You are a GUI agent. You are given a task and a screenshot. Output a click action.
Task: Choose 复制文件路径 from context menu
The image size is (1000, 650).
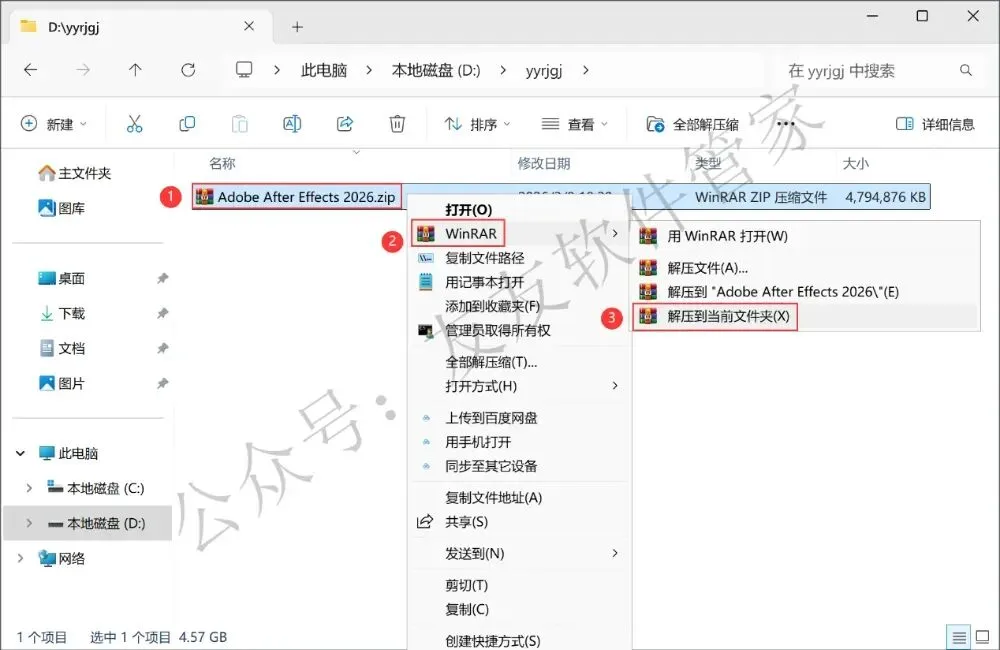[x=485, y=258]
